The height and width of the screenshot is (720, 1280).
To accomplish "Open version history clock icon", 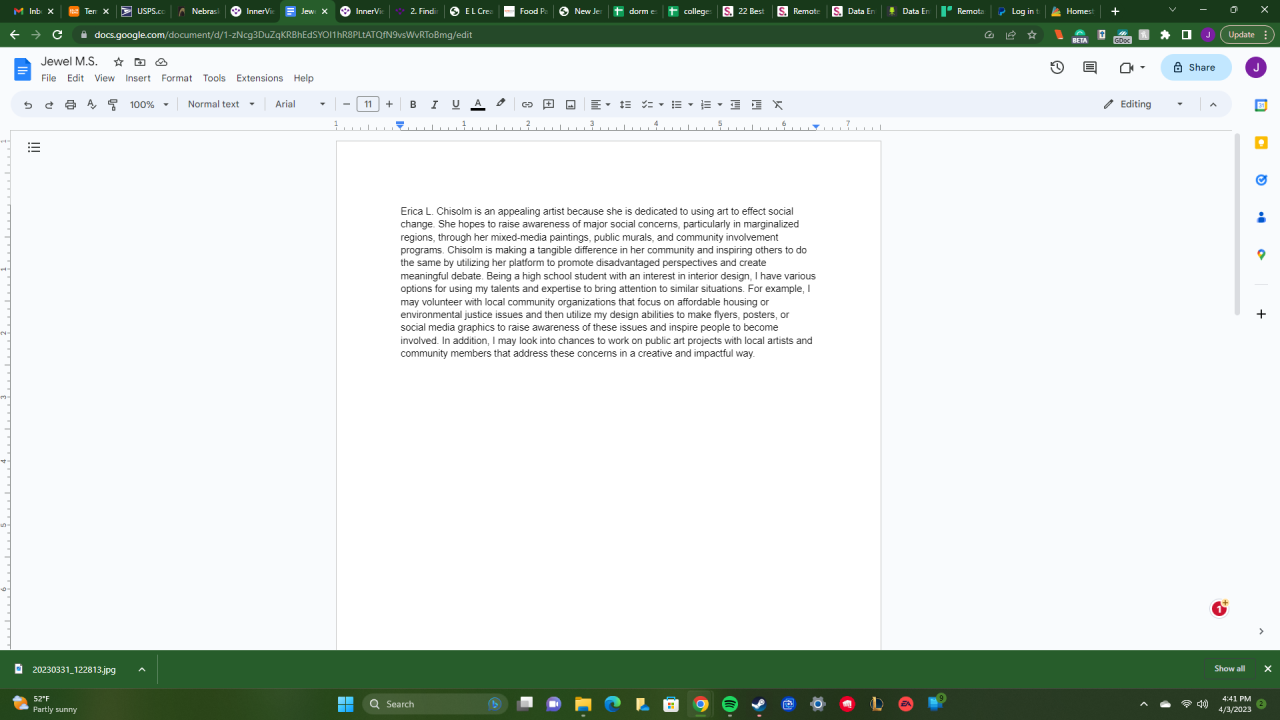I will (x=1057, y=68).
